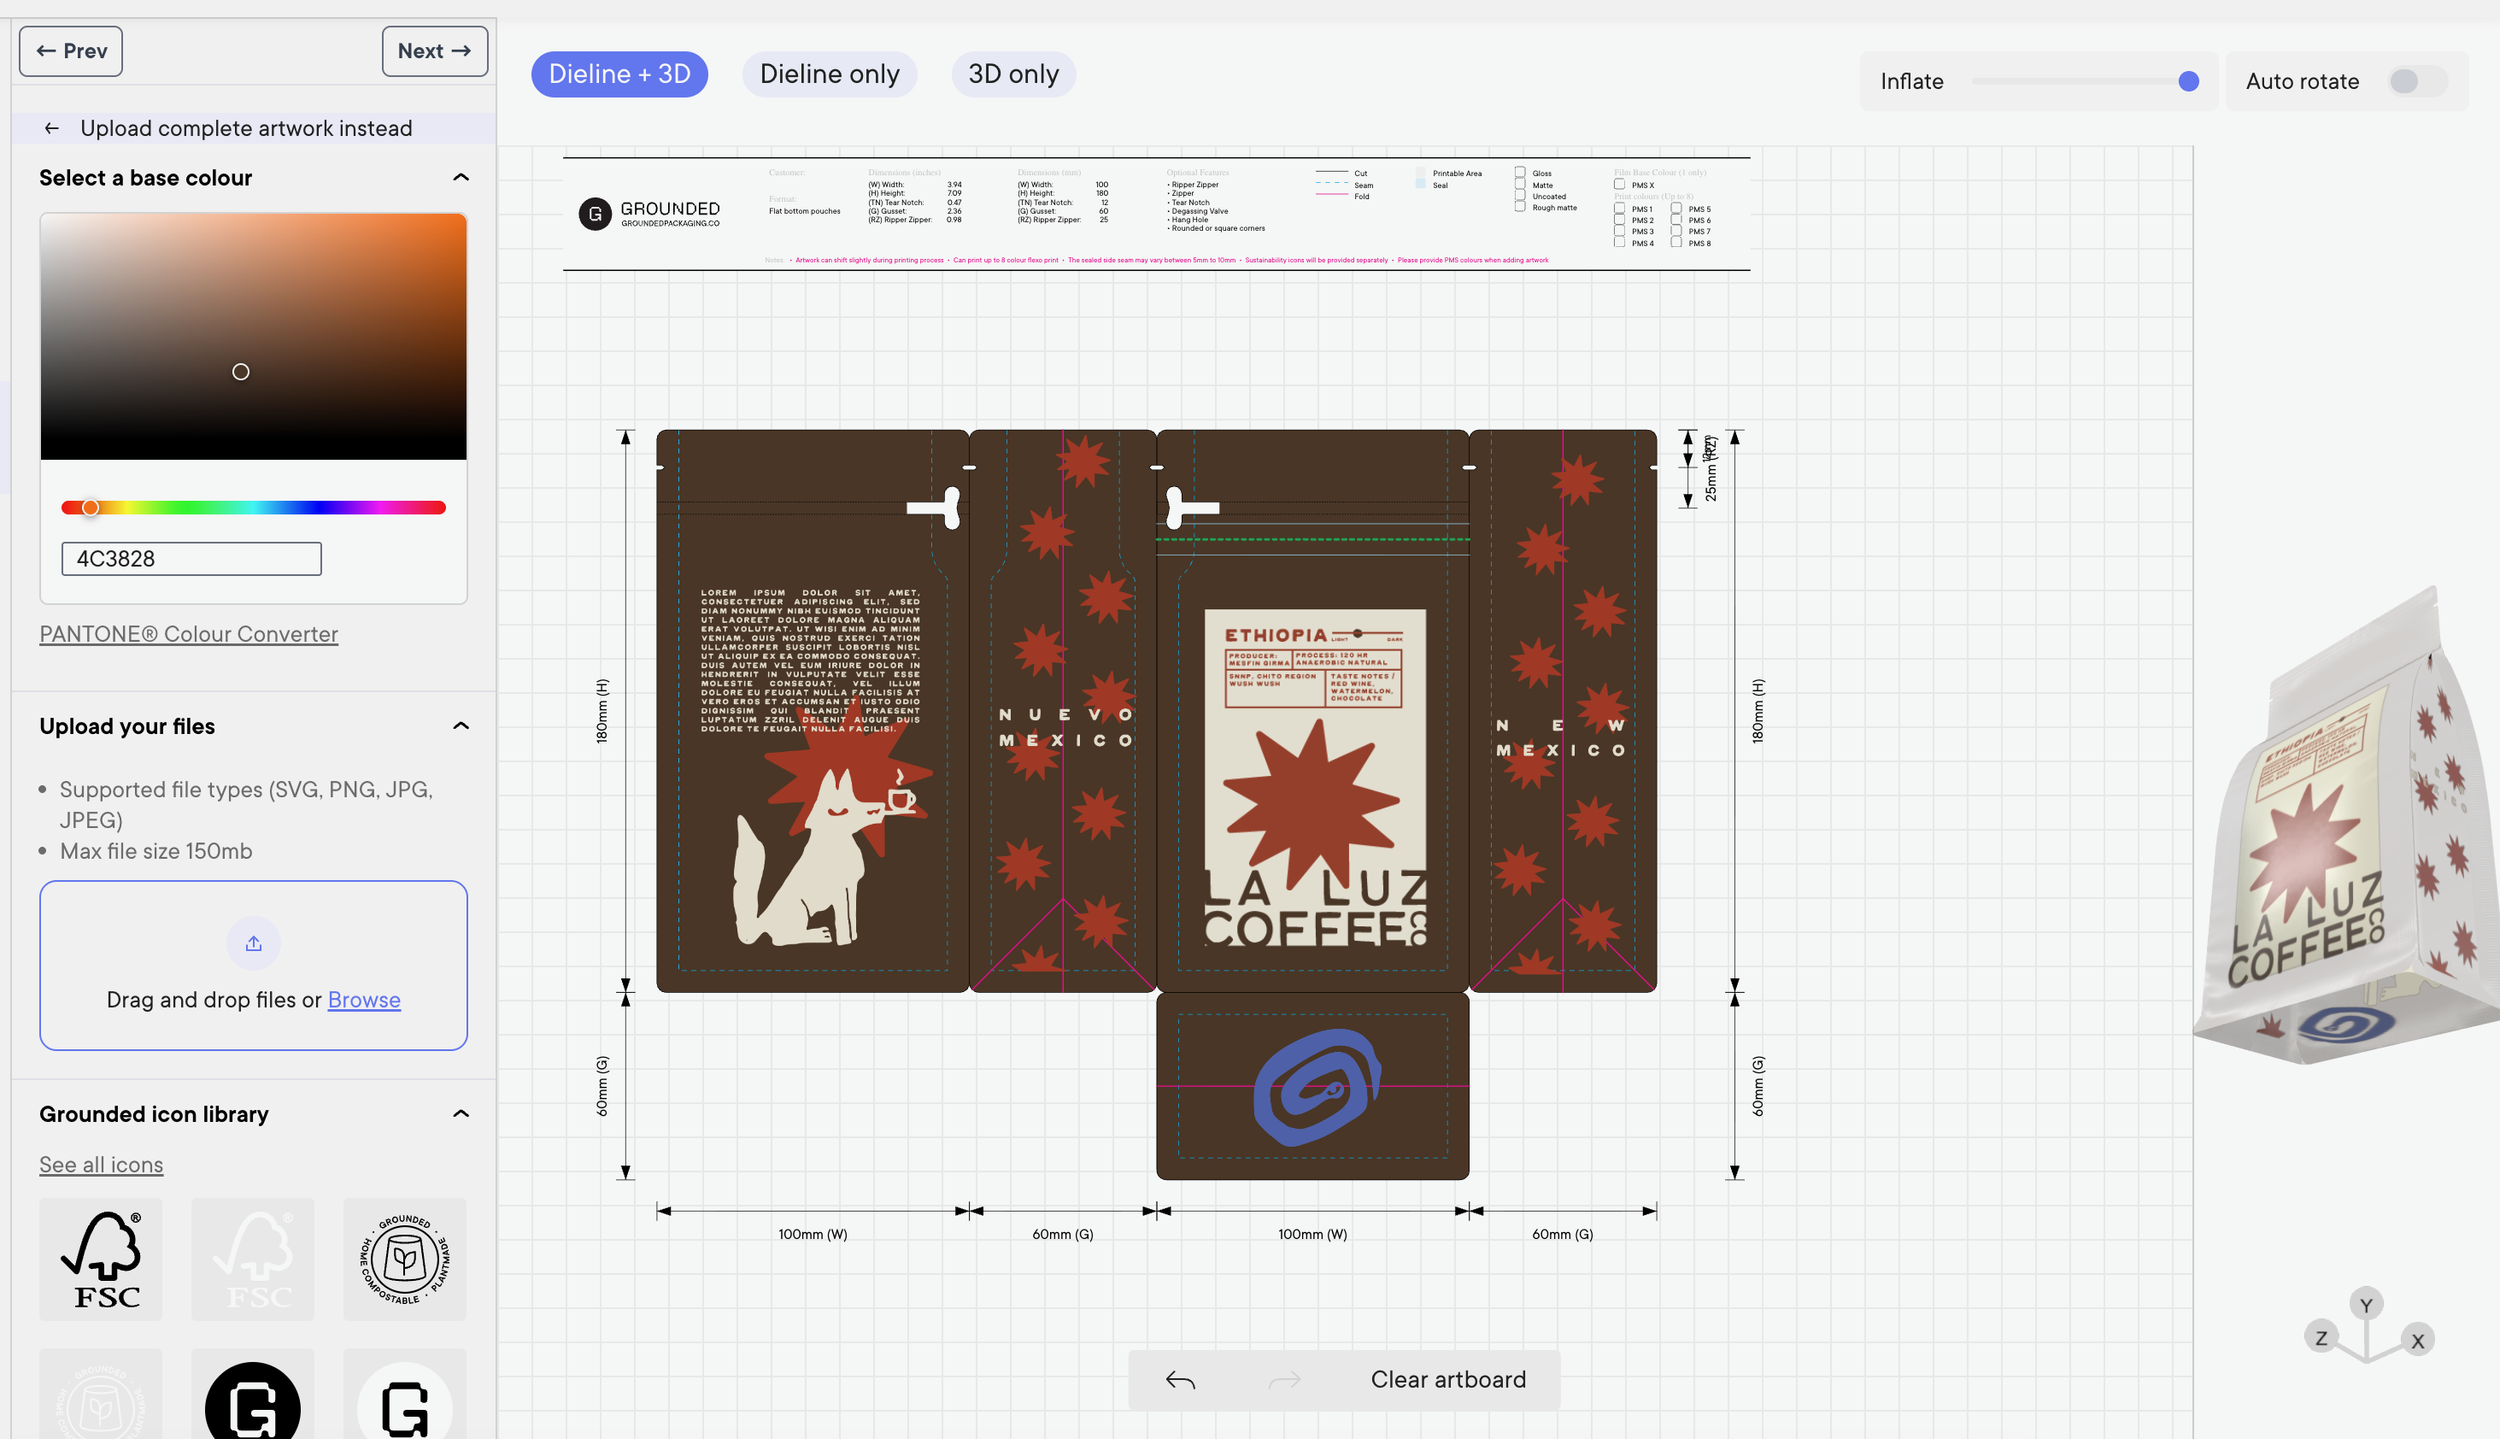Click the undo arrow icon
Viewport: 2500px width, 1439px height.
coord(1180,1380)
